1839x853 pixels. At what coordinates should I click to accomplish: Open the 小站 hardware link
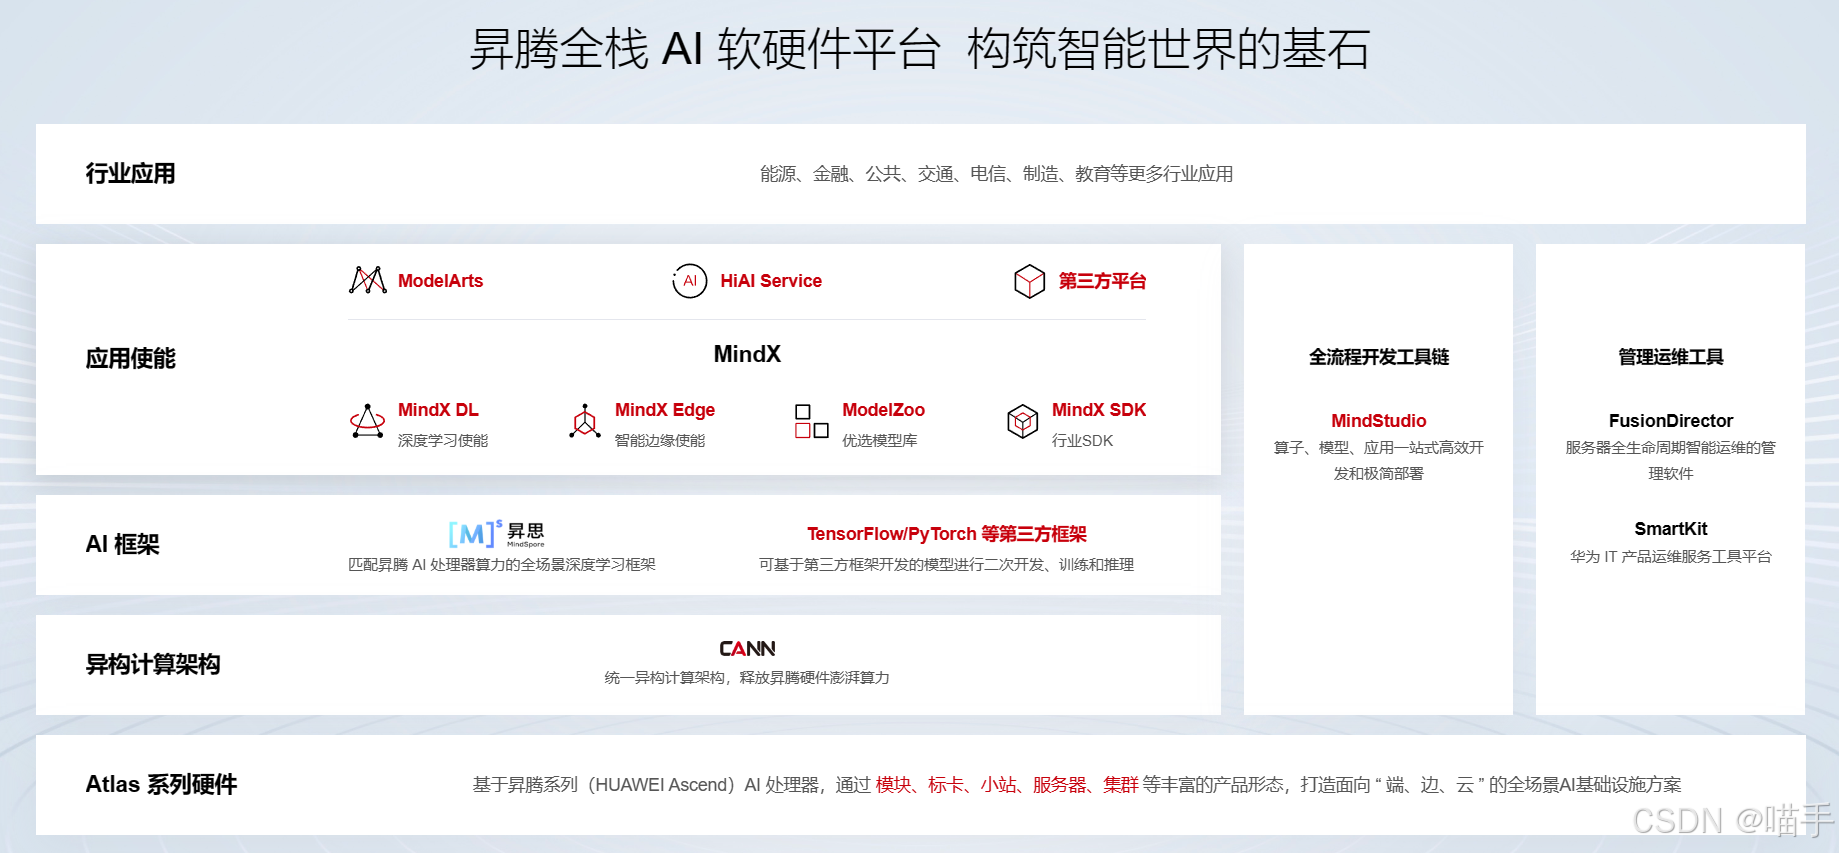(x=998, y=785)
